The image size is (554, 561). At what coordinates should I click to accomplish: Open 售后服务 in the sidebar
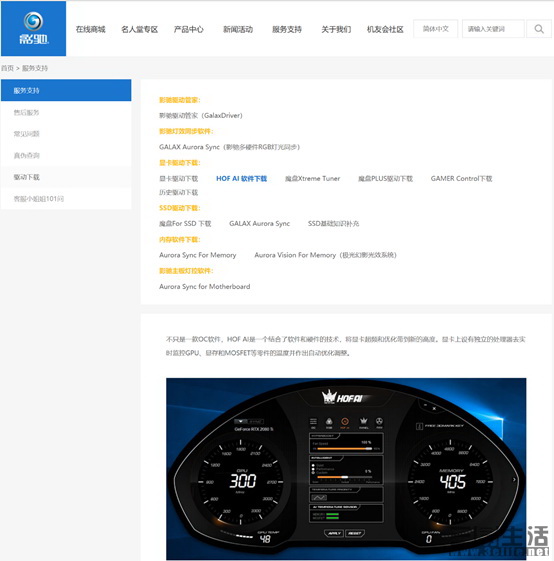click(x=26, y=112)
